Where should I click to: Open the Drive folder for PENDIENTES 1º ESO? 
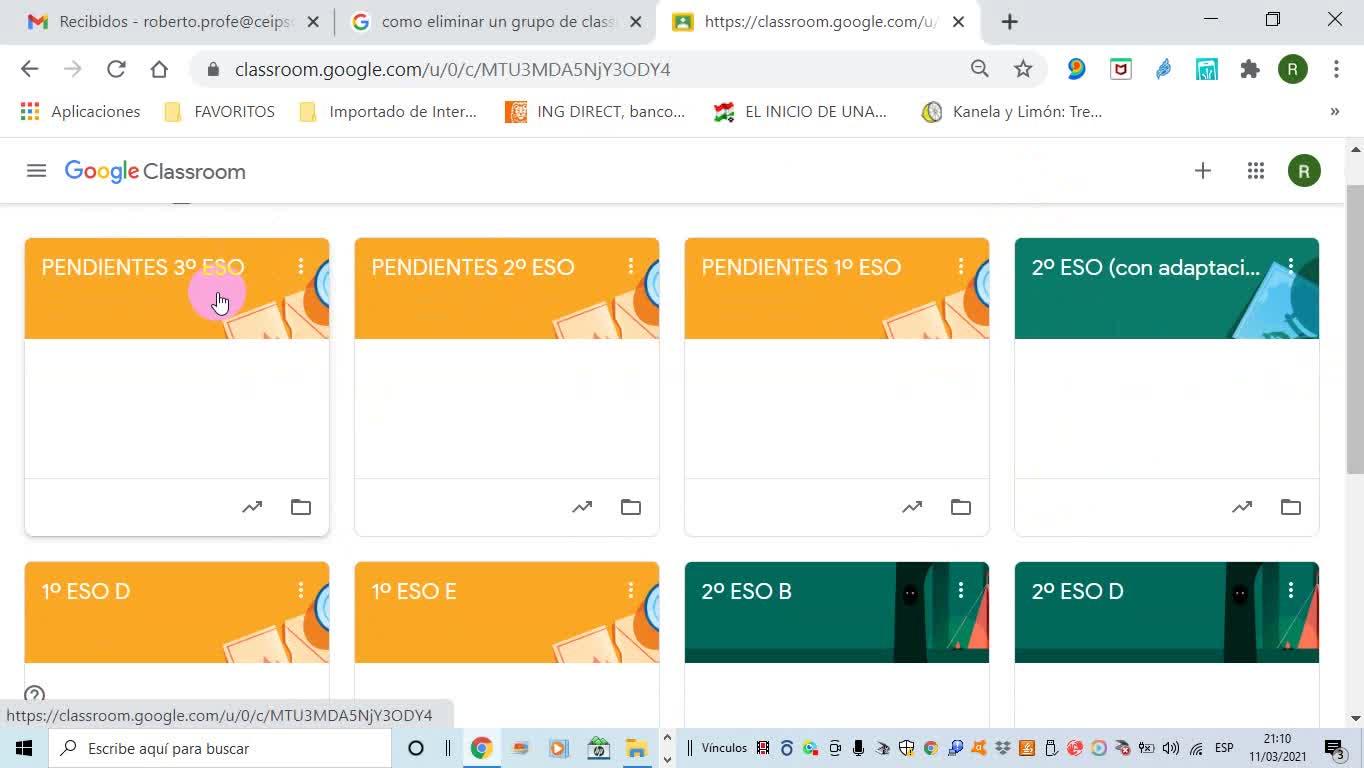click(x=961, y=507)
